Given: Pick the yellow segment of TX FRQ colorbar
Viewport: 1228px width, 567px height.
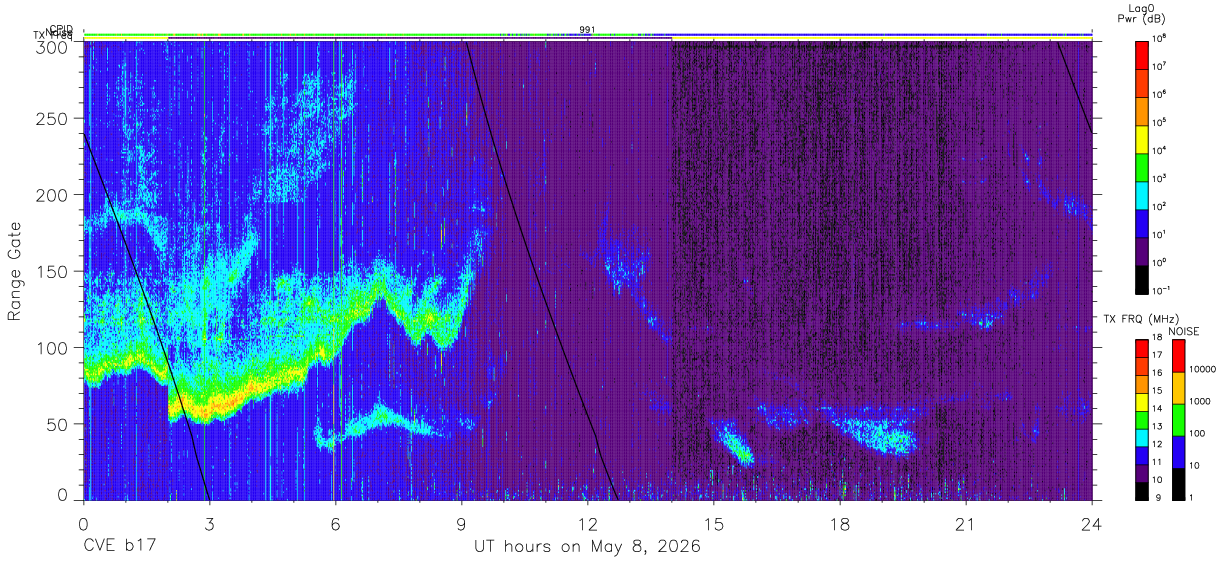Looking at the screenshot, I should 1142,402.
